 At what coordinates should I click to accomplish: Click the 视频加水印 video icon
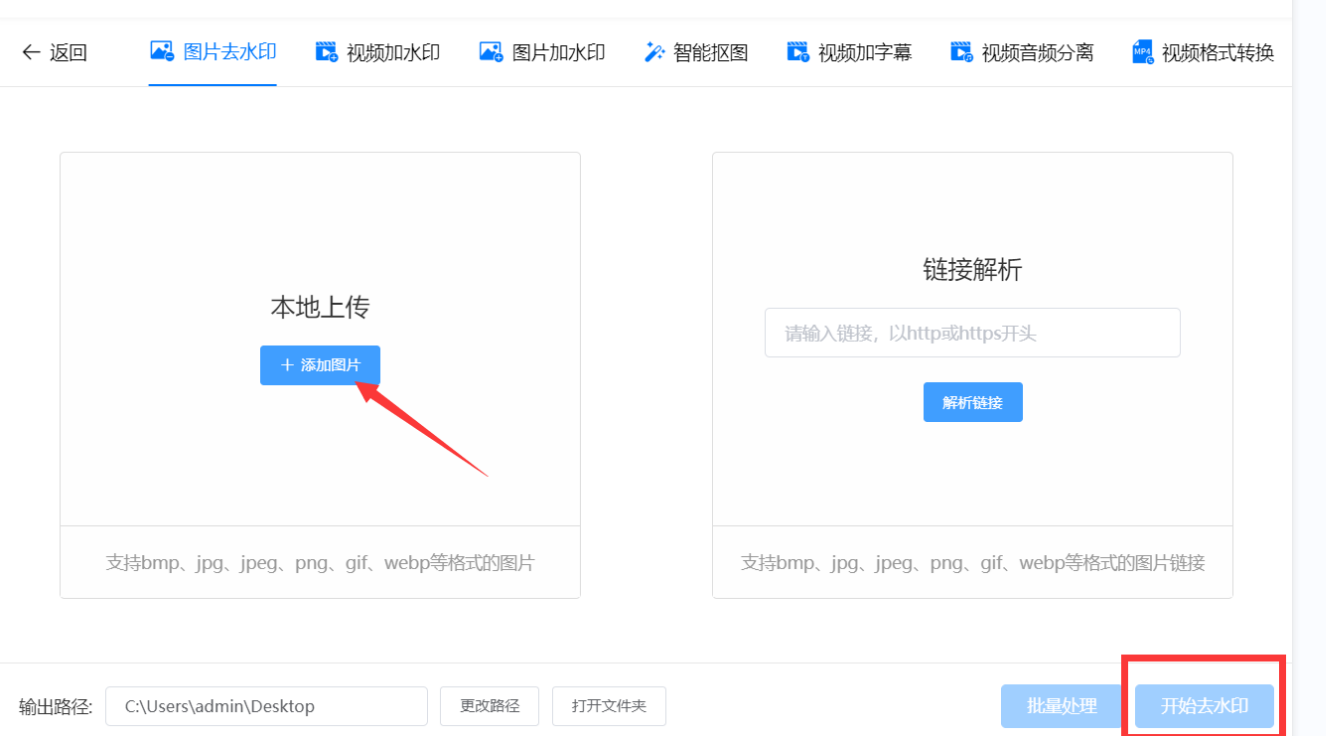tap(327, 52)
